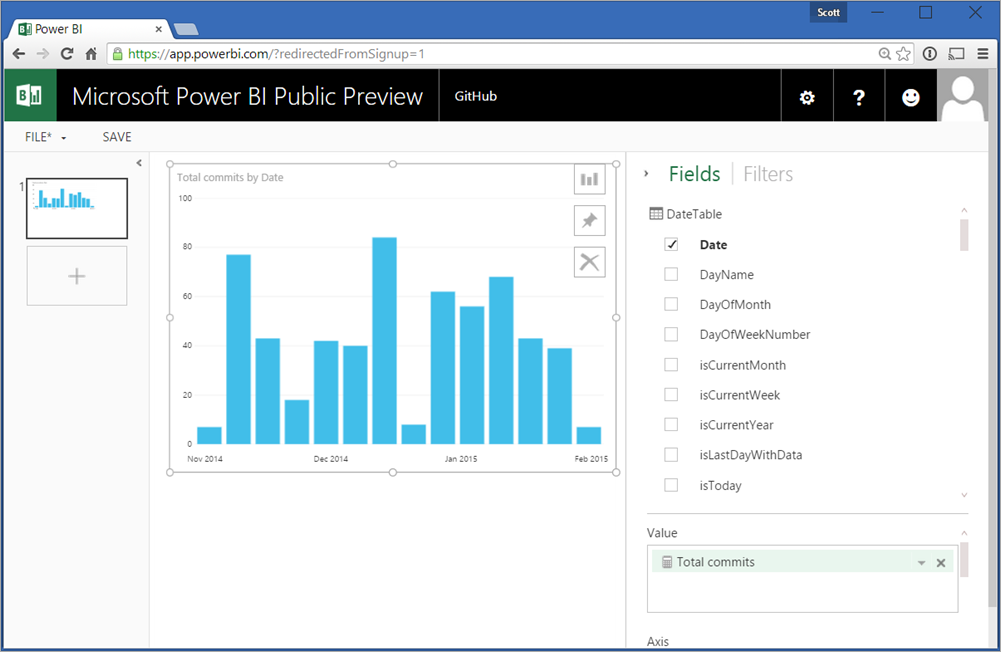The image size is (1001, 652).
Task: Click the SAVE button
Action: point(117,137)
